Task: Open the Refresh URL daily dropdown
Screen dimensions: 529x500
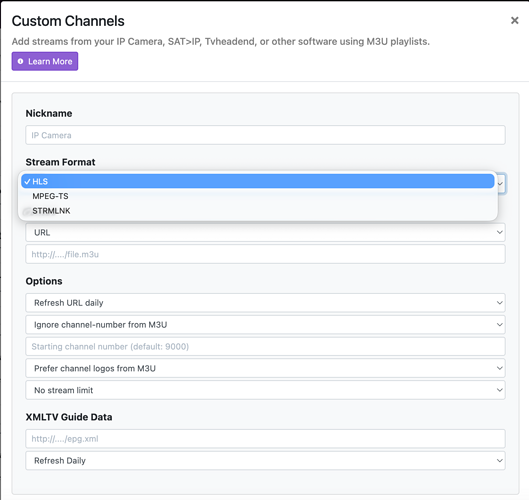Action: point(265,303)
